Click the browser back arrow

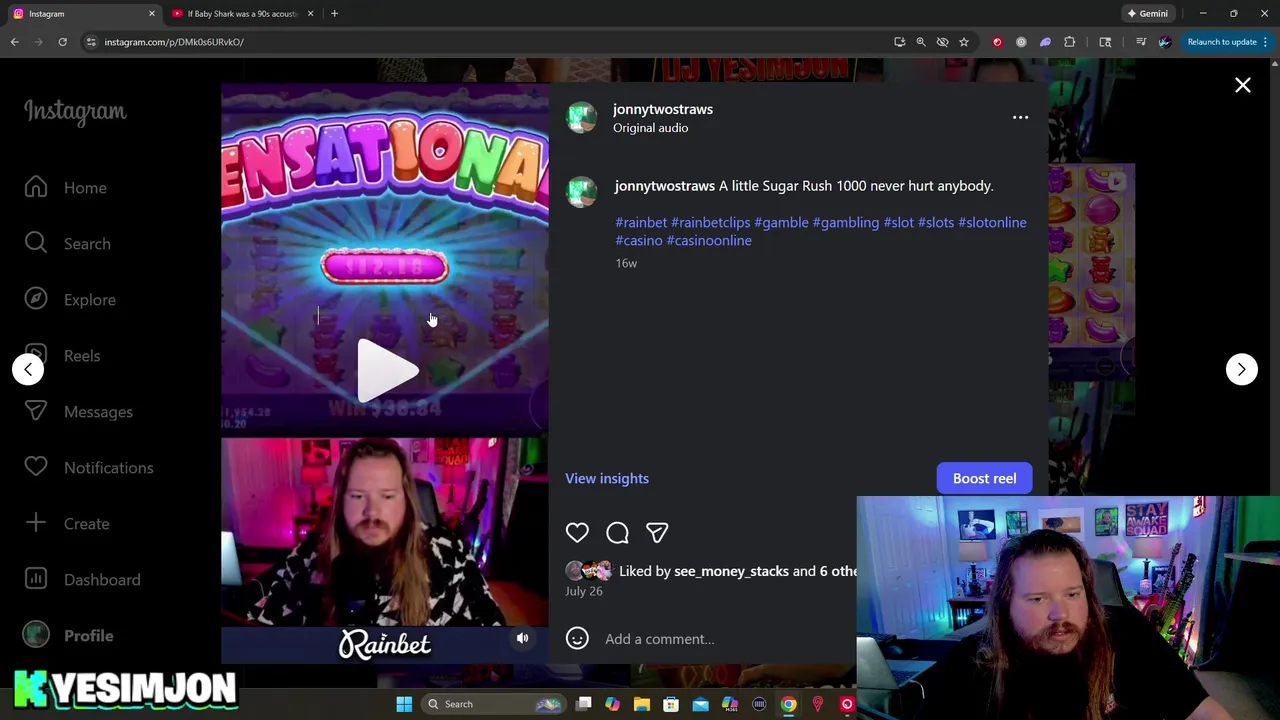(x=15, y=42)
